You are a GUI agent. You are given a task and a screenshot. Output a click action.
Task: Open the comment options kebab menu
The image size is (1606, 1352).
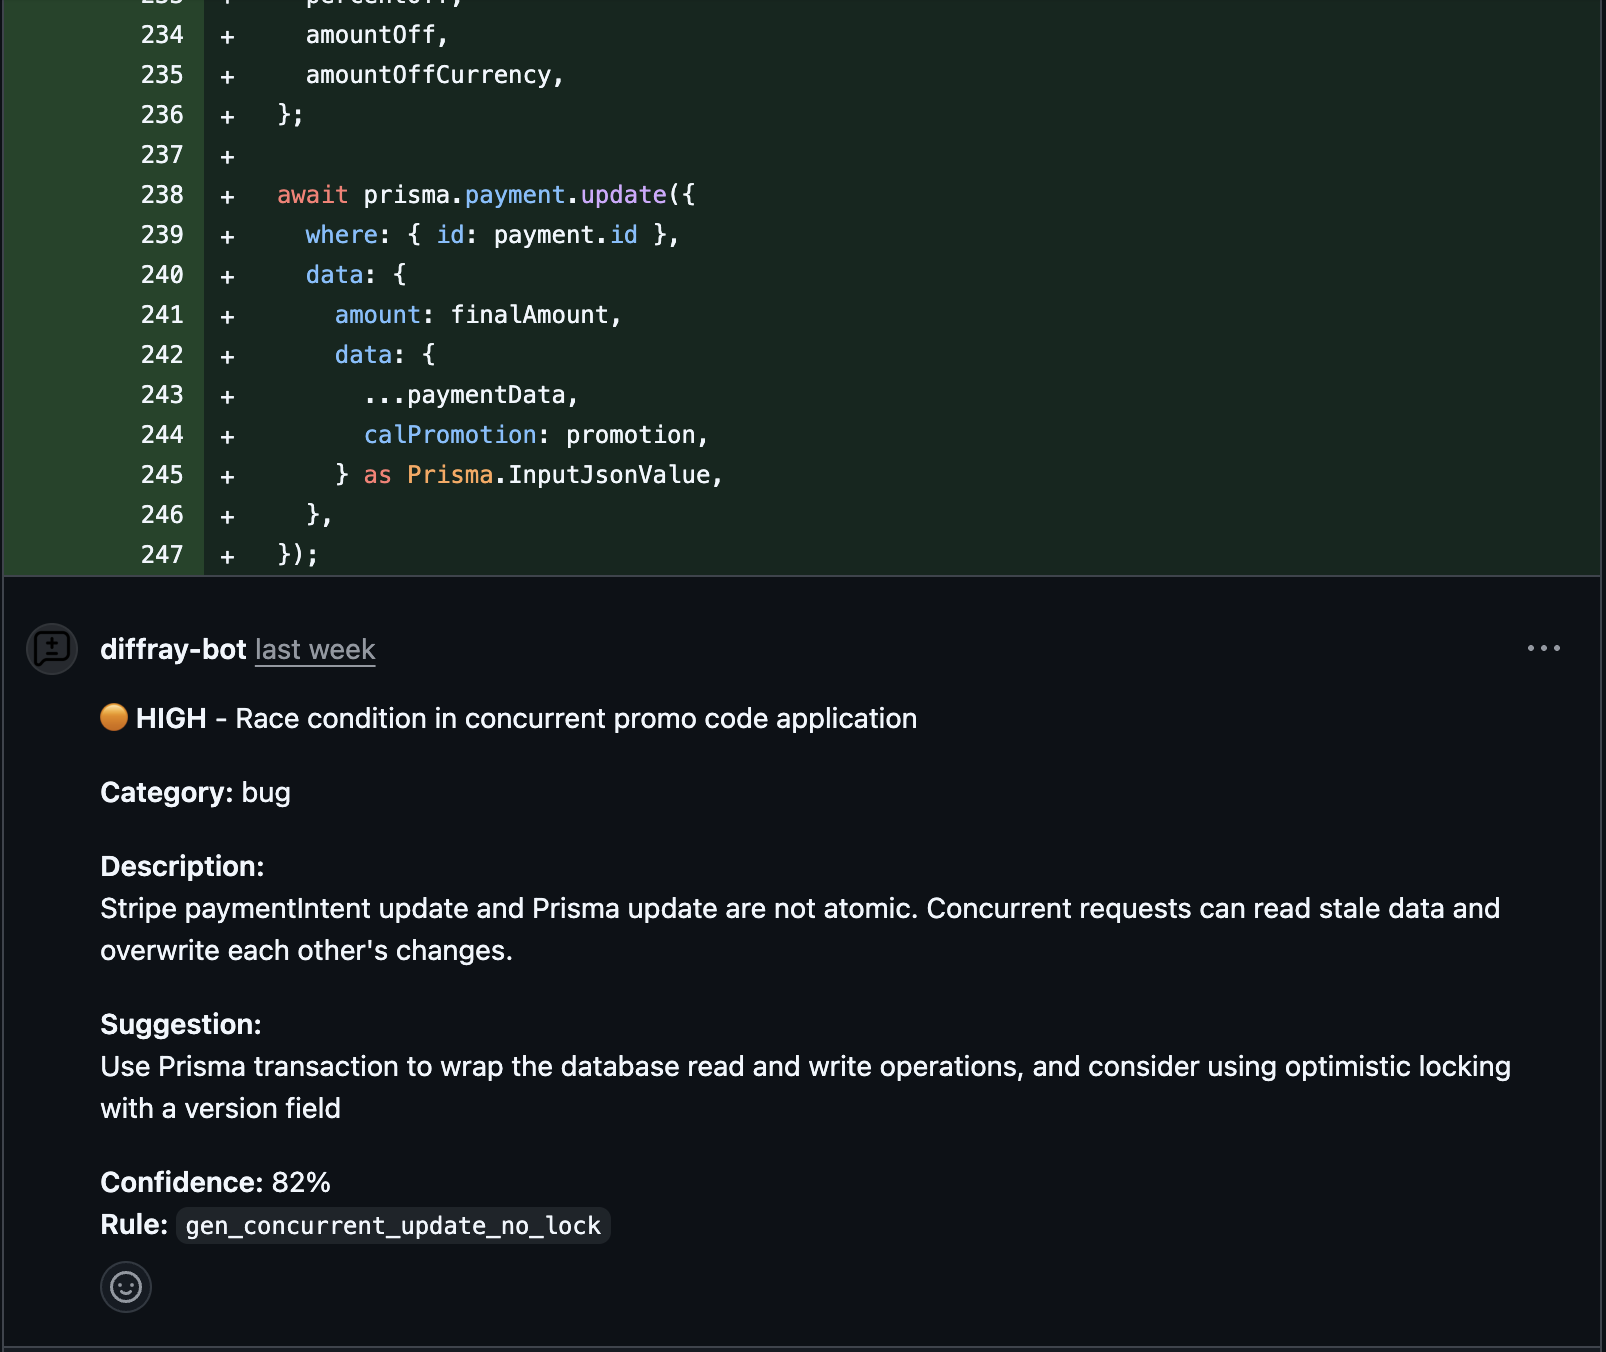click(1544, 648)
